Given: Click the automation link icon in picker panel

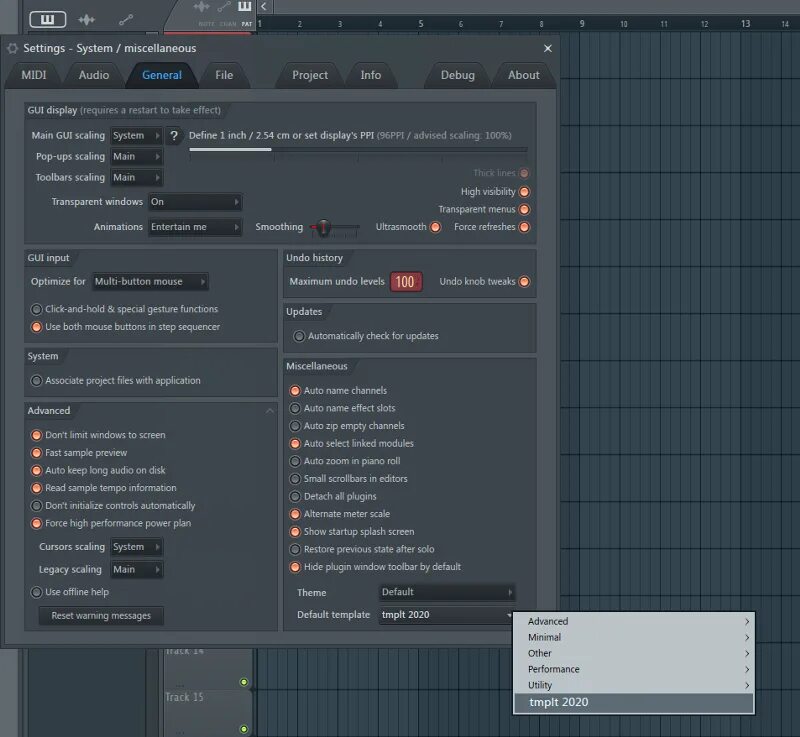Looking at the screenshot, I should click(x=126, y=20).
